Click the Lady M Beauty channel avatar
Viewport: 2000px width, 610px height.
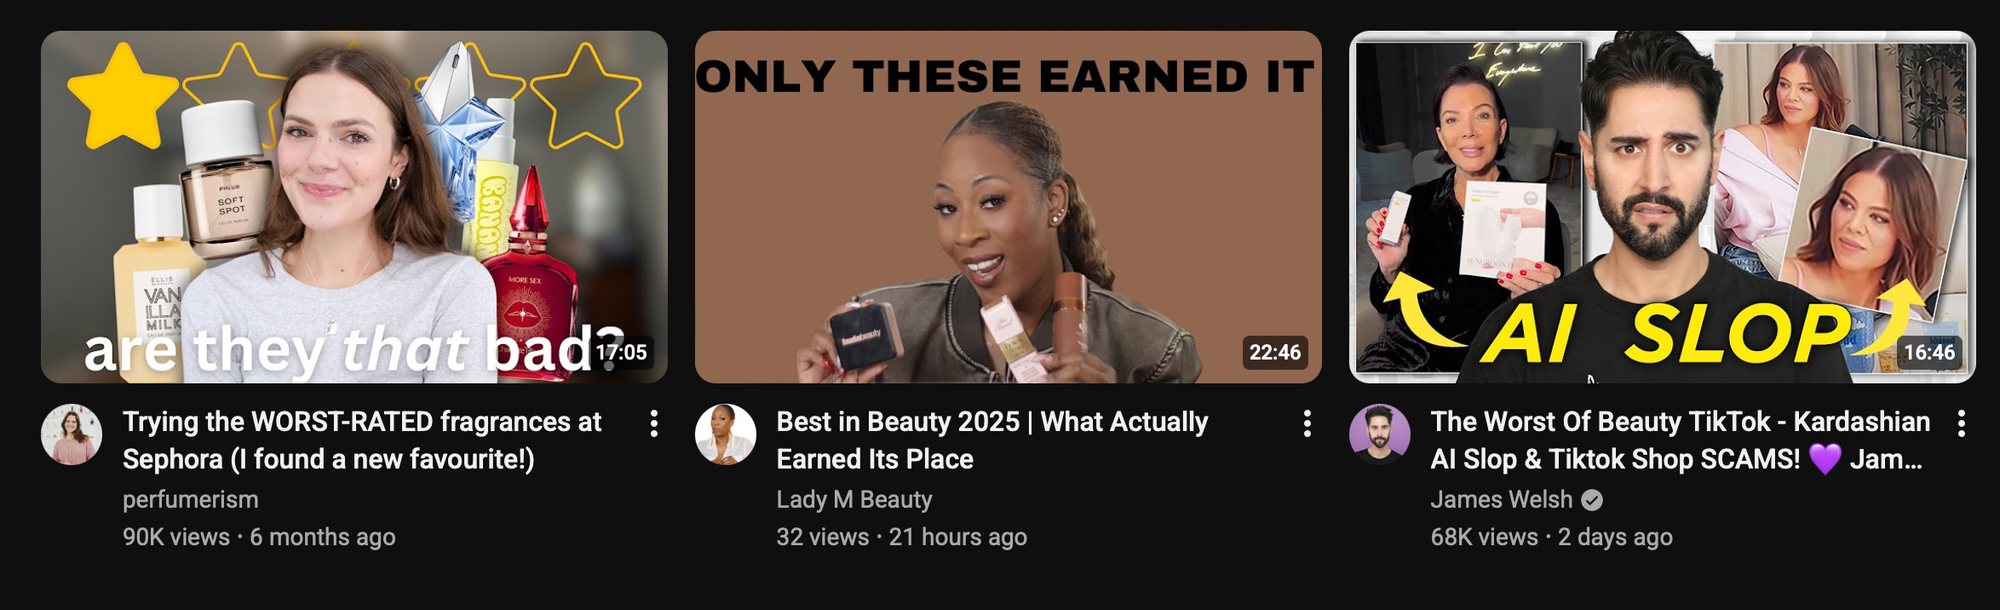(725, 435)
